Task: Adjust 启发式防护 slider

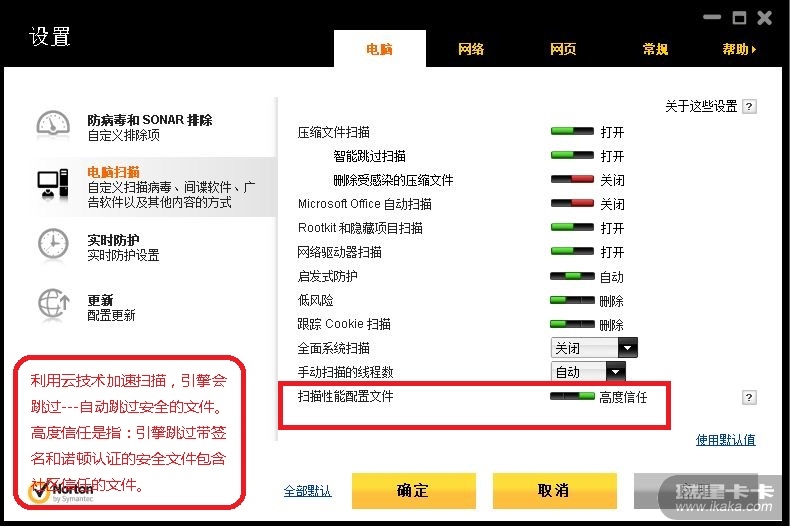Action: [572, 276]
